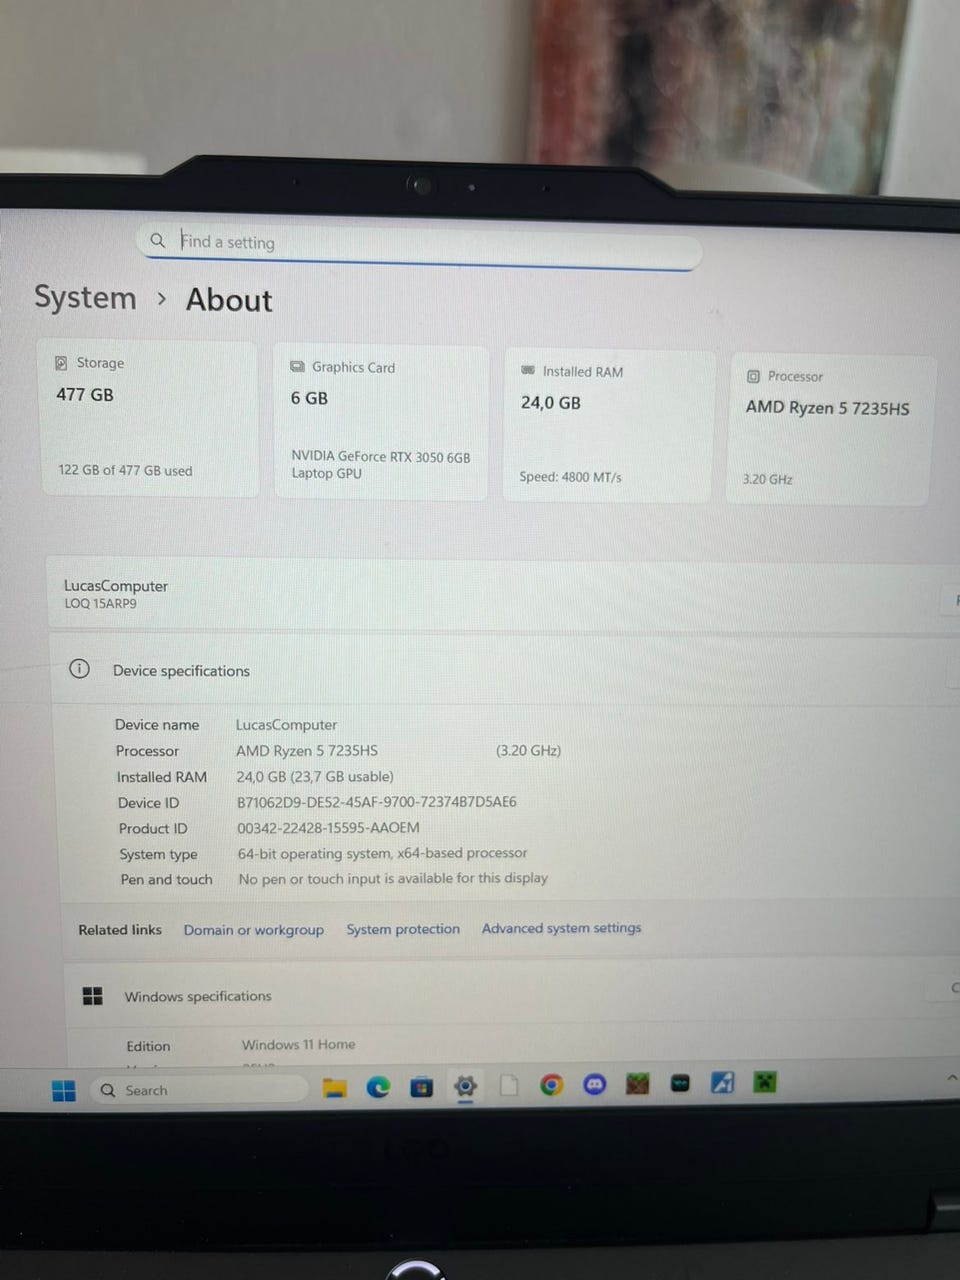Click the magnifier icon in Find a setting
This screenshot has width=960, height=1280.
[x=157, y=240]
